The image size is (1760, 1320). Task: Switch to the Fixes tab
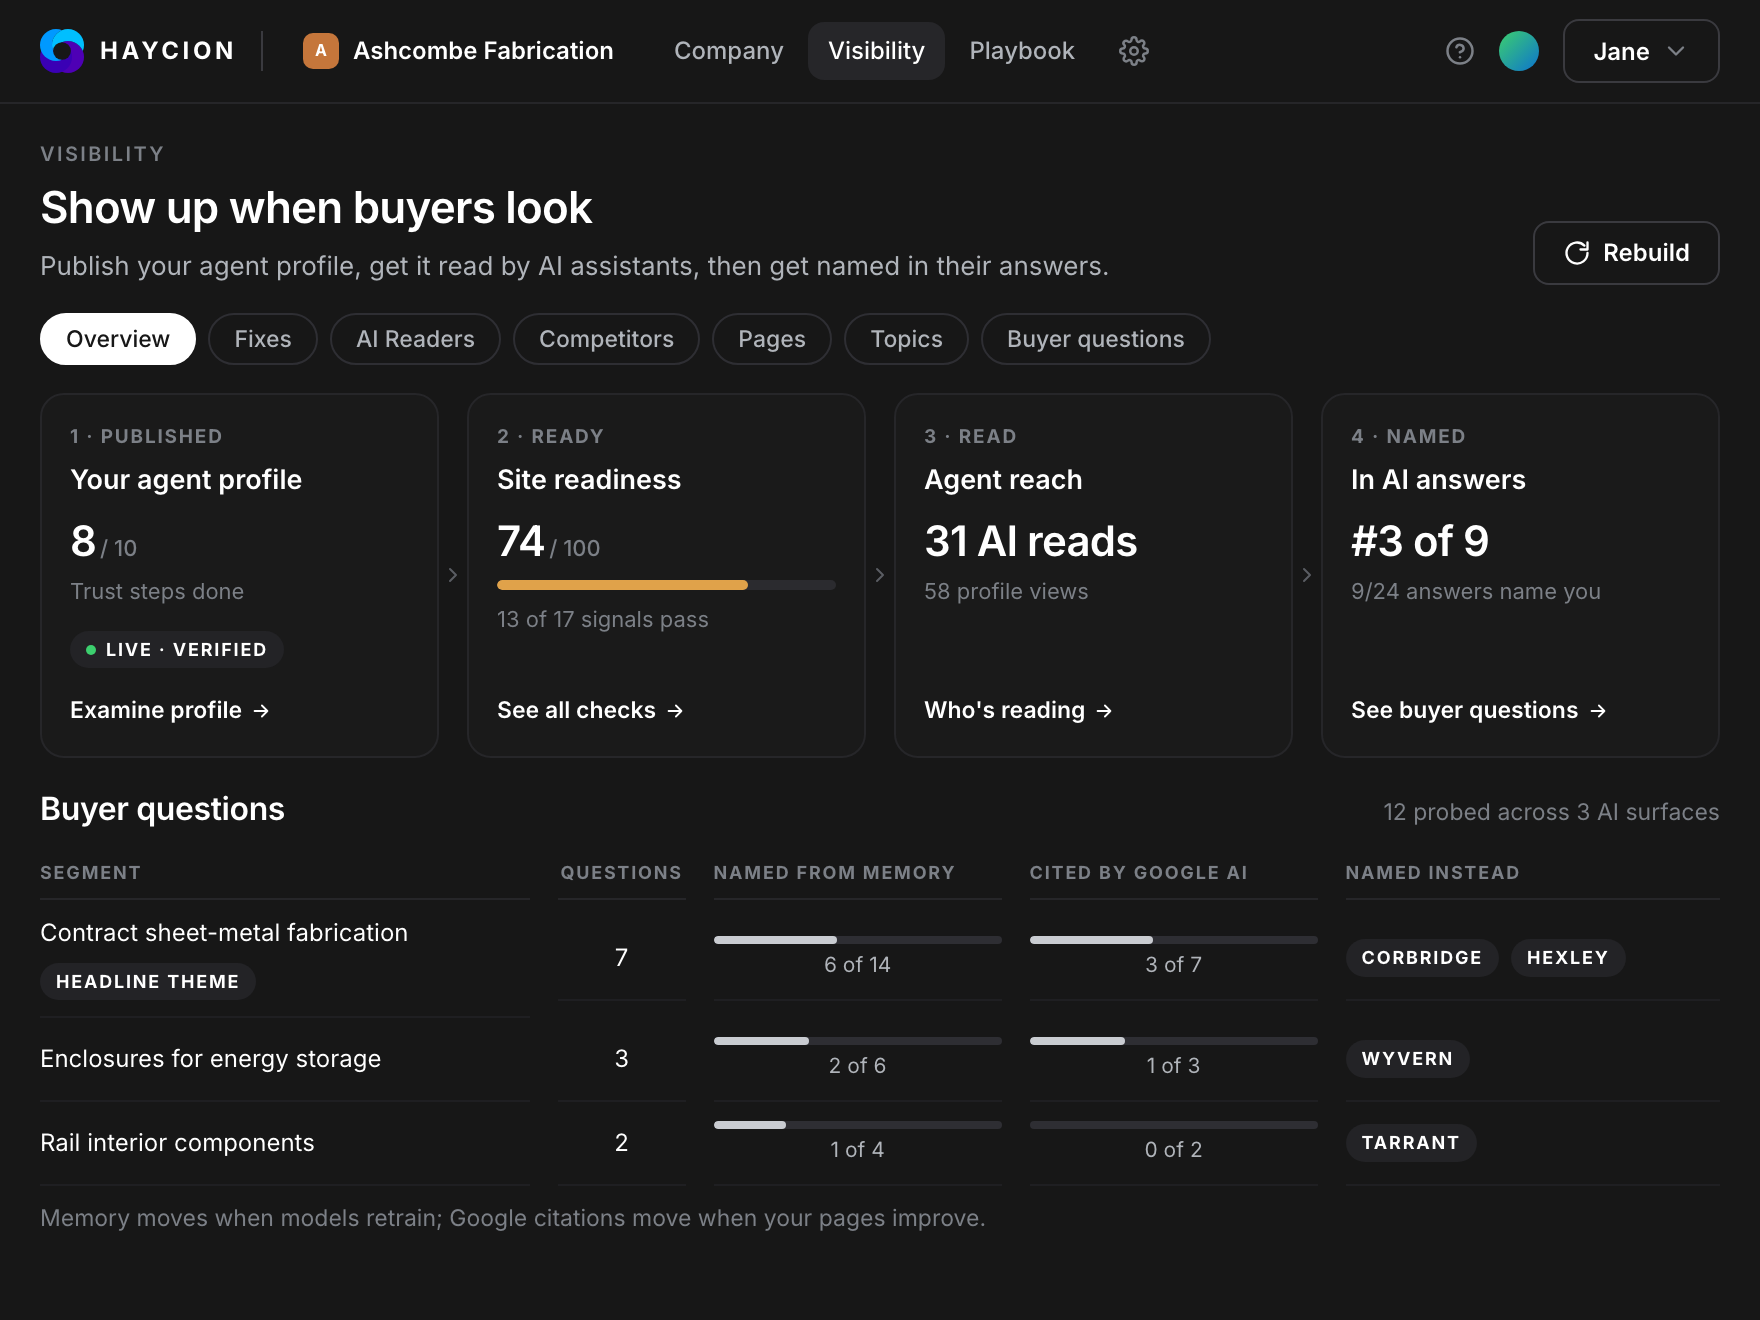(263, 339)
